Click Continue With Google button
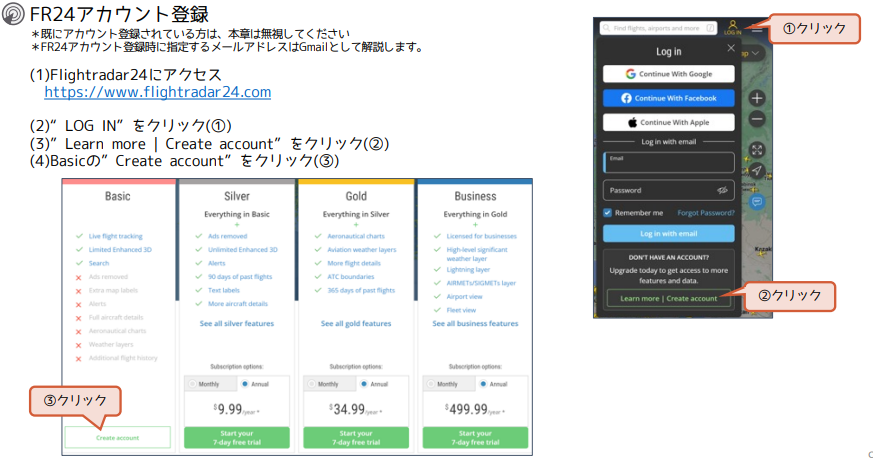The height and width of the screenshot is (459, 873). pyautogui.click(x=668, y=74)
